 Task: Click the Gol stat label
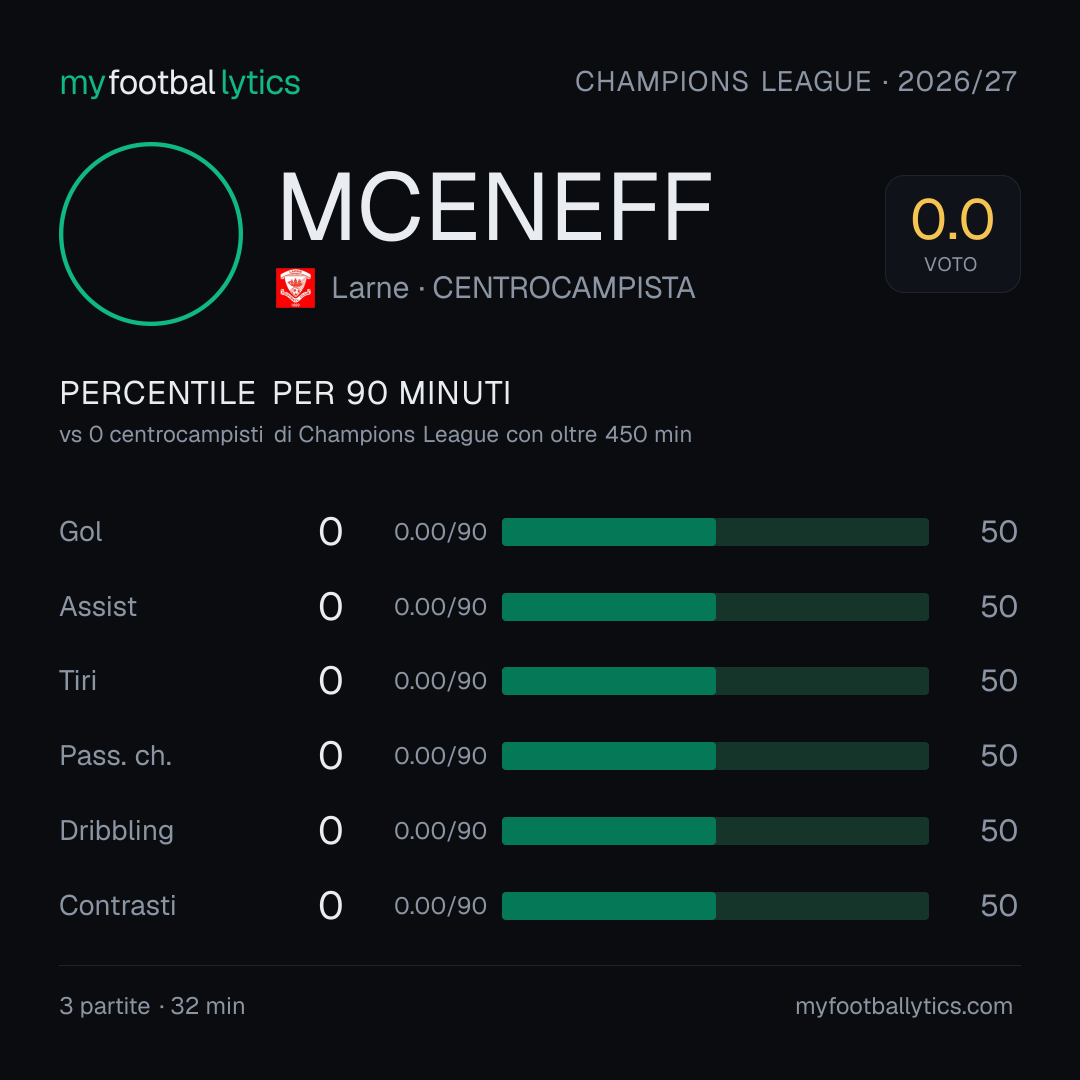pyautogui.click(x=81, y=532)
